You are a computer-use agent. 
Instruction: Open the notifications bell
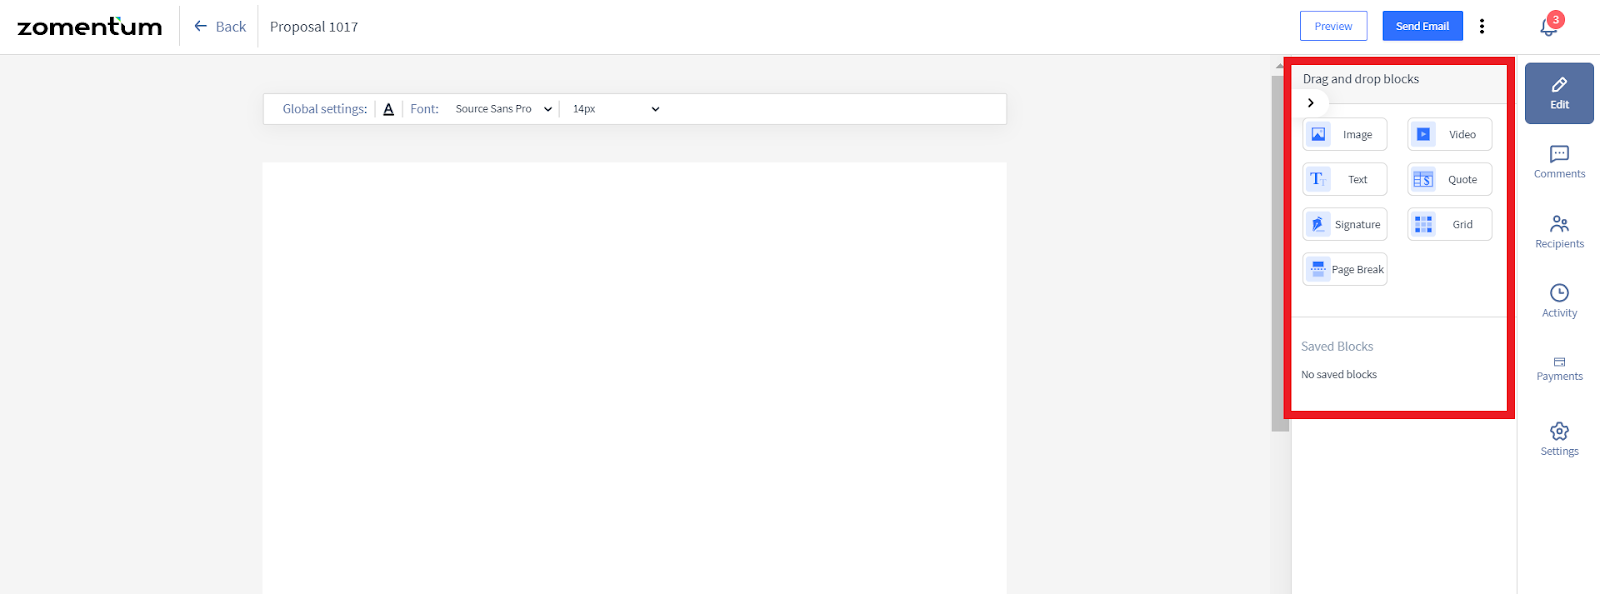click(1549, 26)
